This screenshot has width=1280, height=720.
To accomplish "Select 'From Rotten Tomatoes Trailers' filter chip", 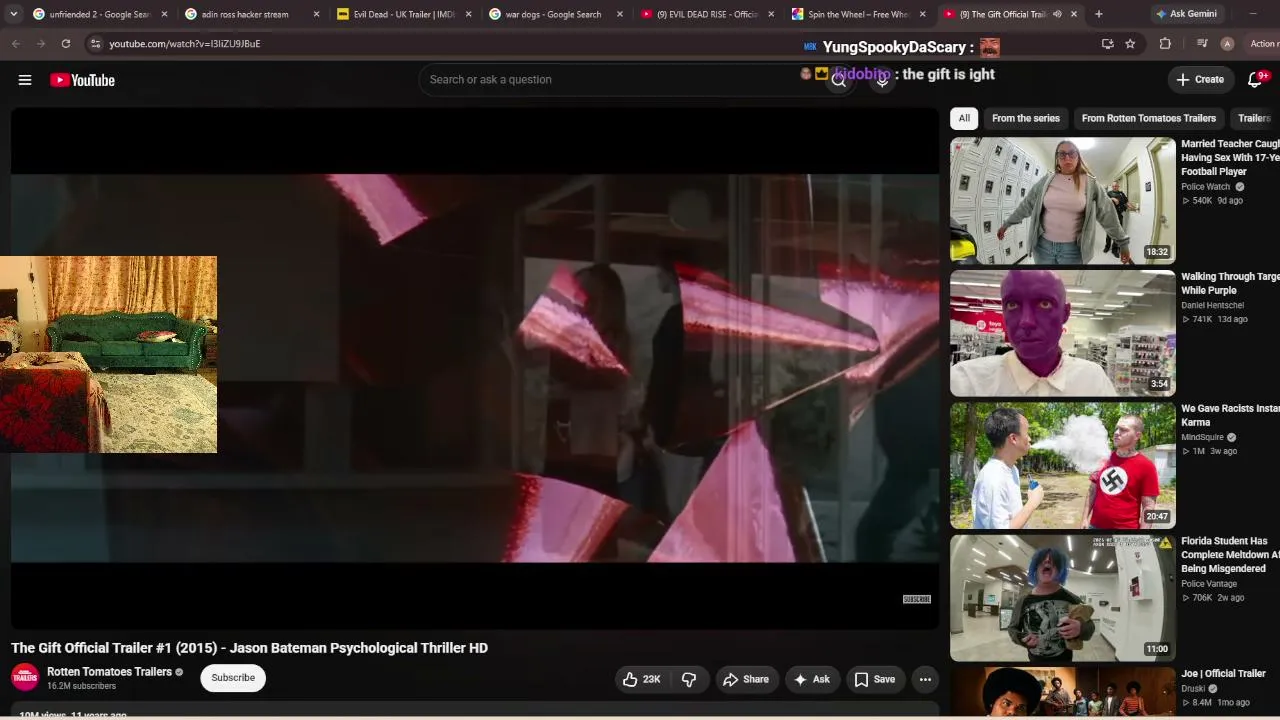I will tap(1149, 118).
